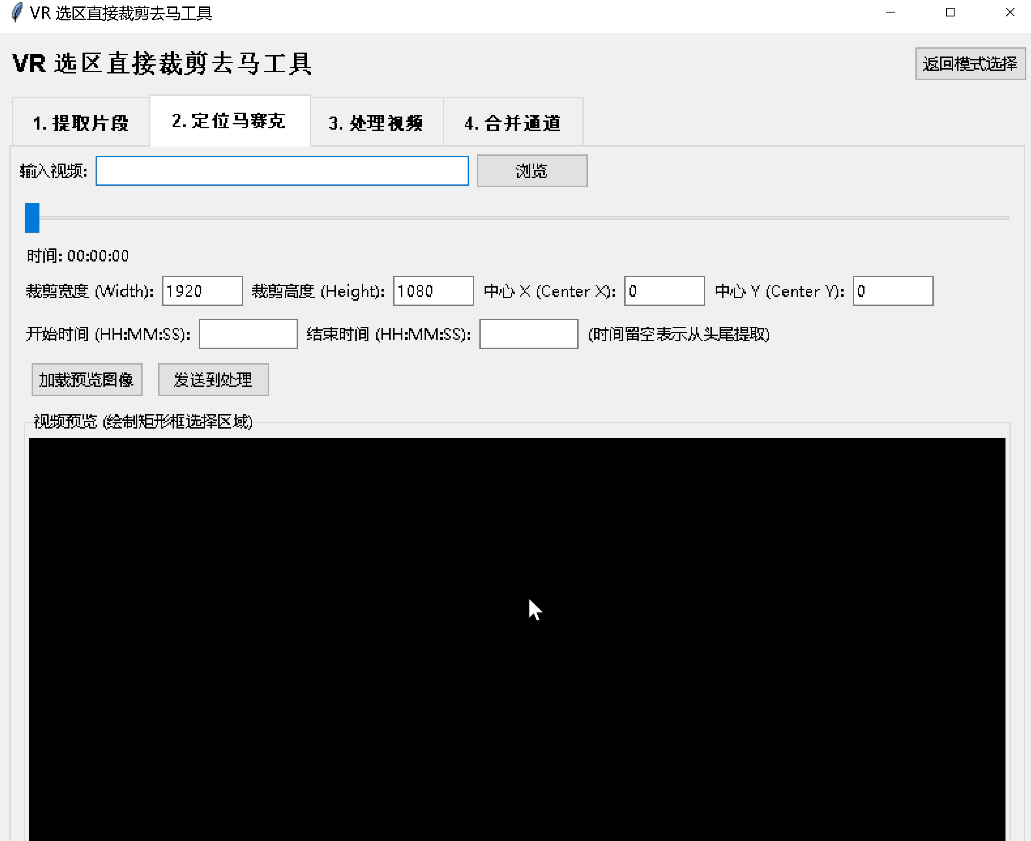
Task: Open the 3. 处理视频 tab
Action: 376,123
